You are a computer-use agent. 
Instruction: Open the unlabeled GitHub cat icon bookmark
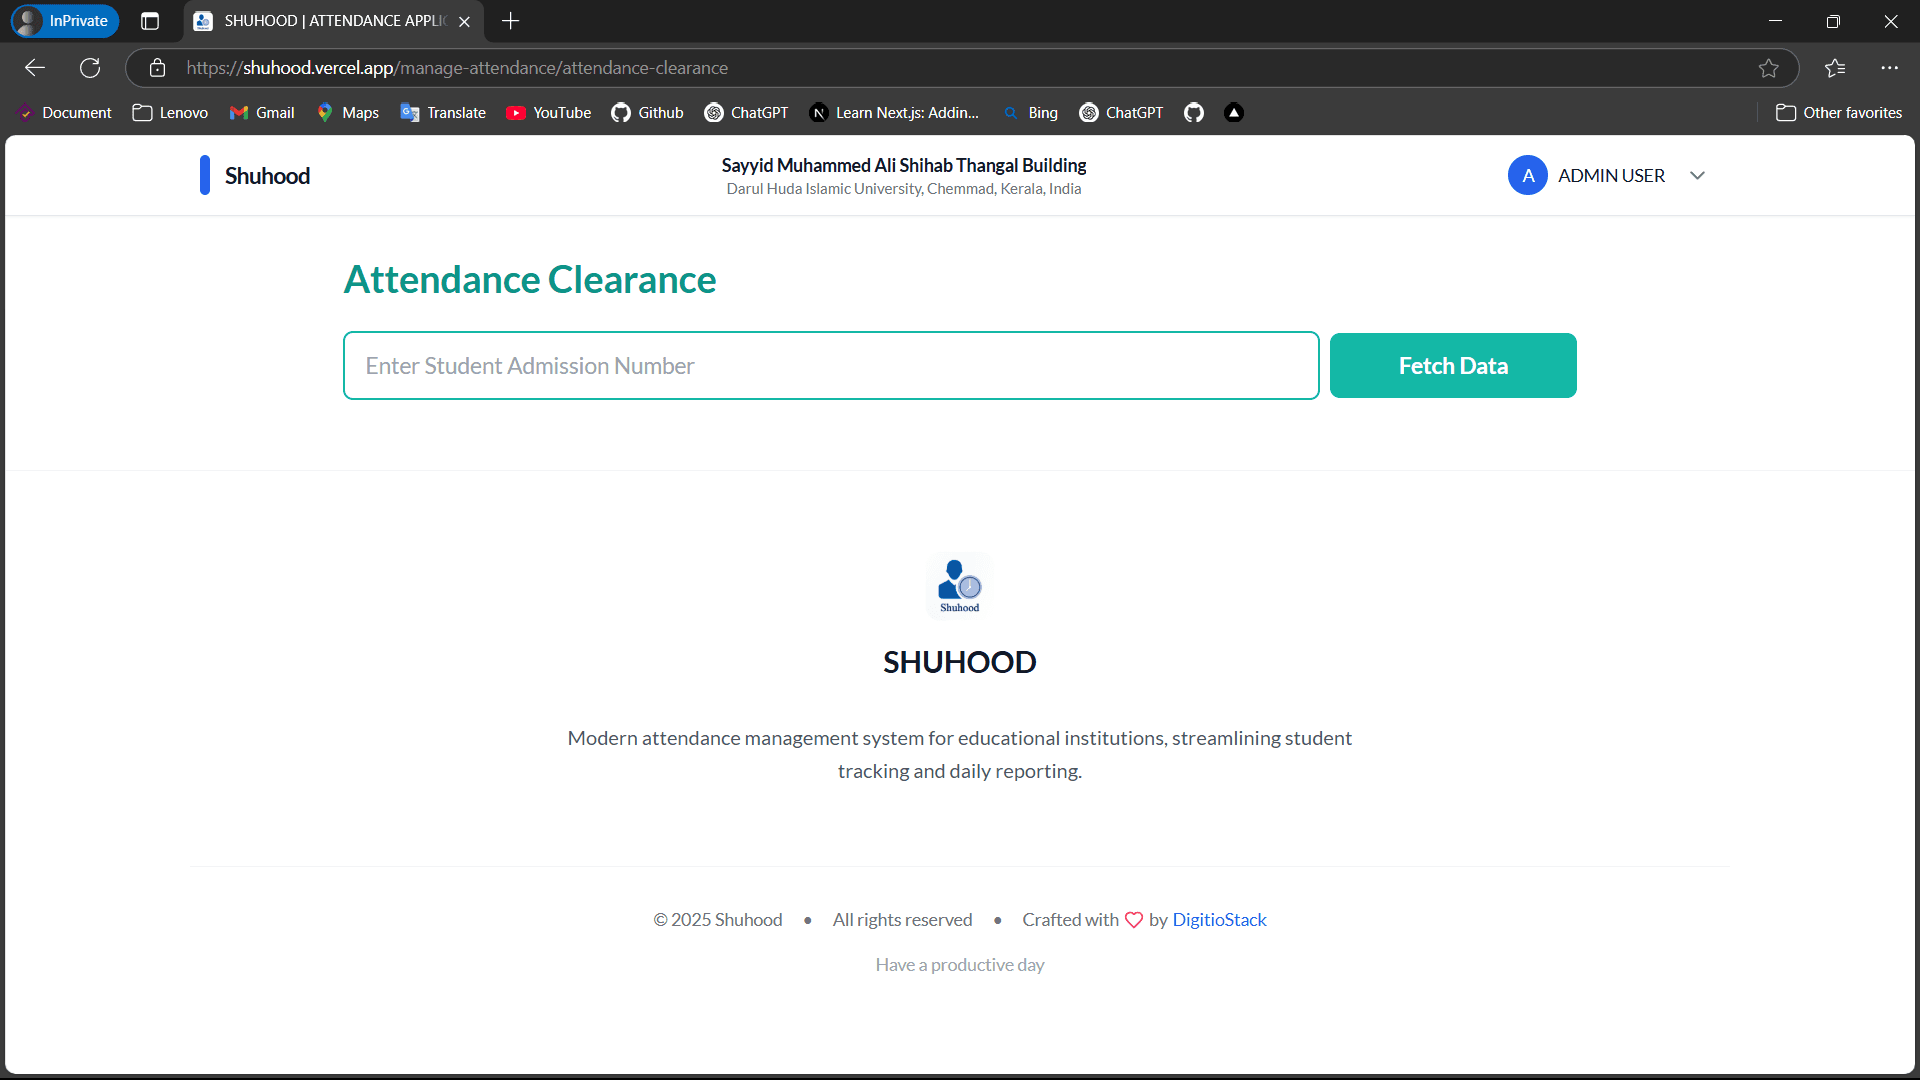click(1194, 113)
